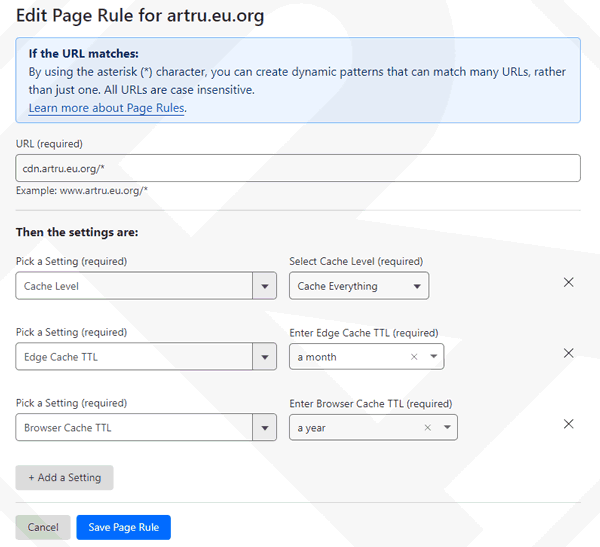Click the URL input field with cdn.artru.eu.org/*
This screenshot has height=547, width=600.
(x=298, y=168)
